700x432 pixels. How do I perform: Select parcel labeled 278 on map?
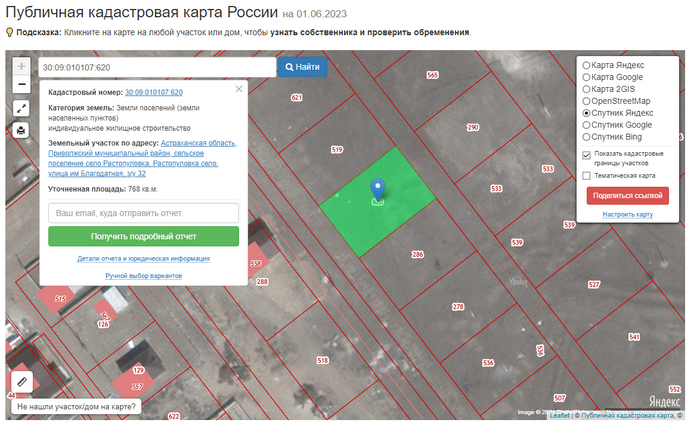pyautogui.click(x=458, y=307)
